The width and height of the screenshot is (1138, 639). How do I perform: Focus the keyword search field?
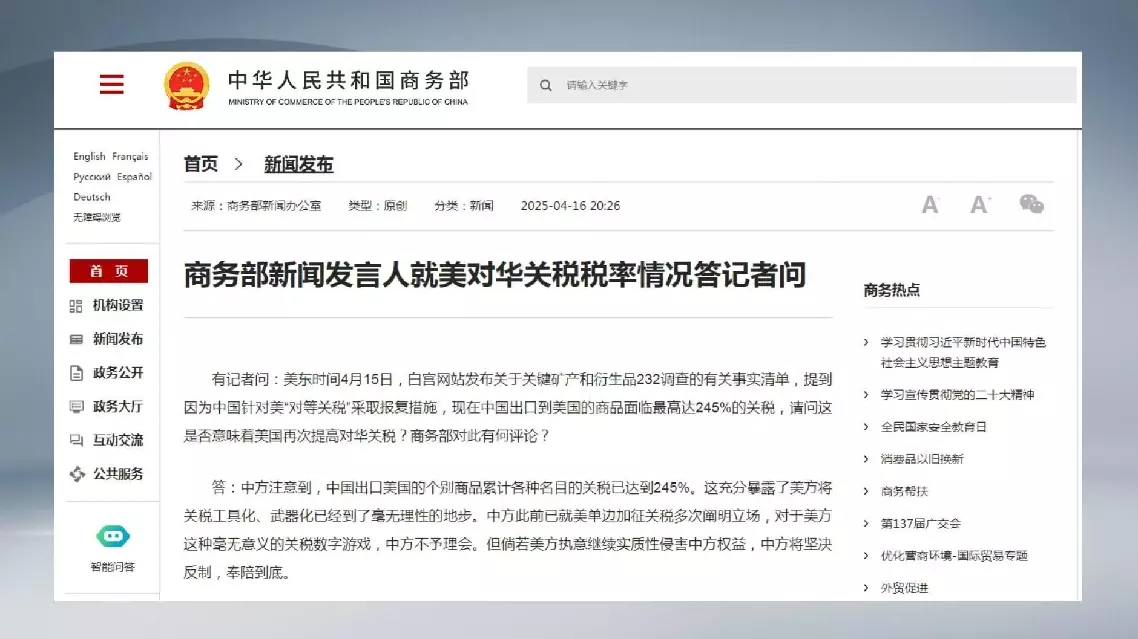click(x=802, y=85)
